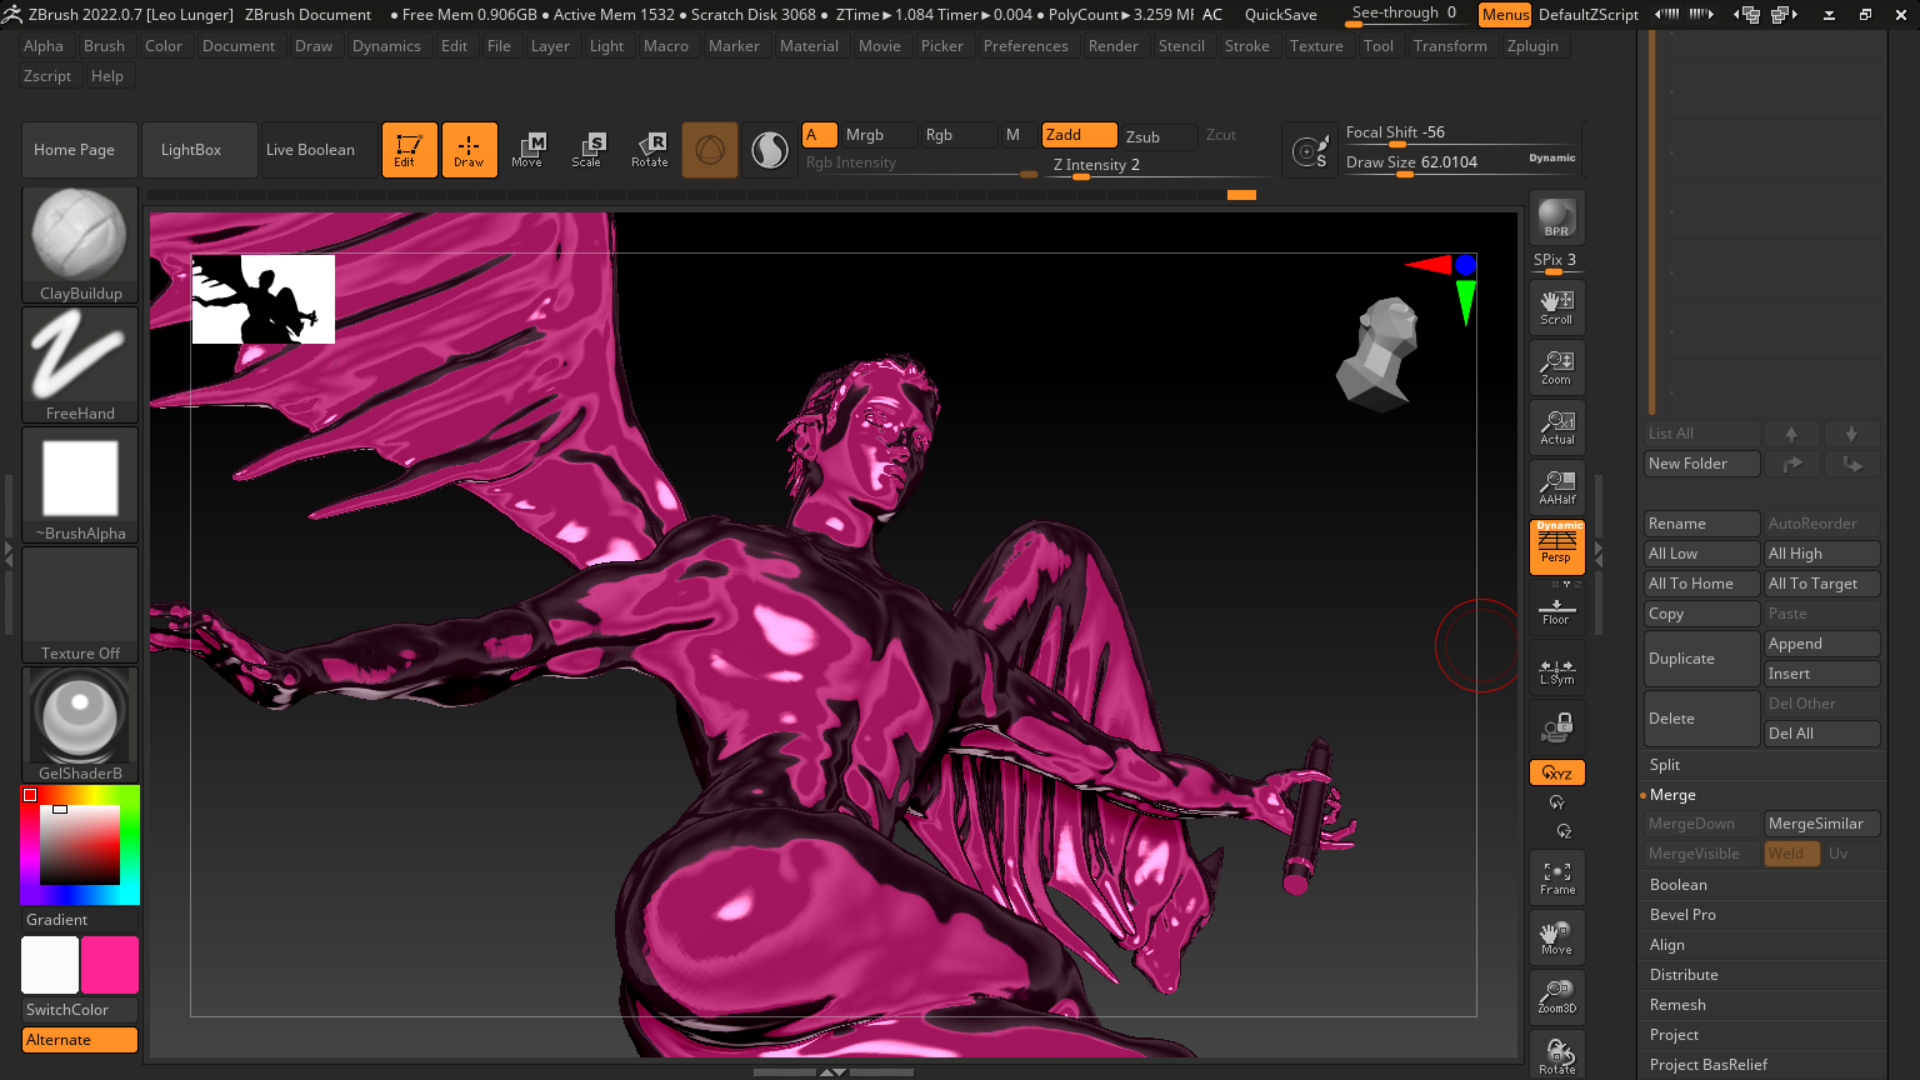
Task: Click the Frame view icon
Action: pos(1556,877)
